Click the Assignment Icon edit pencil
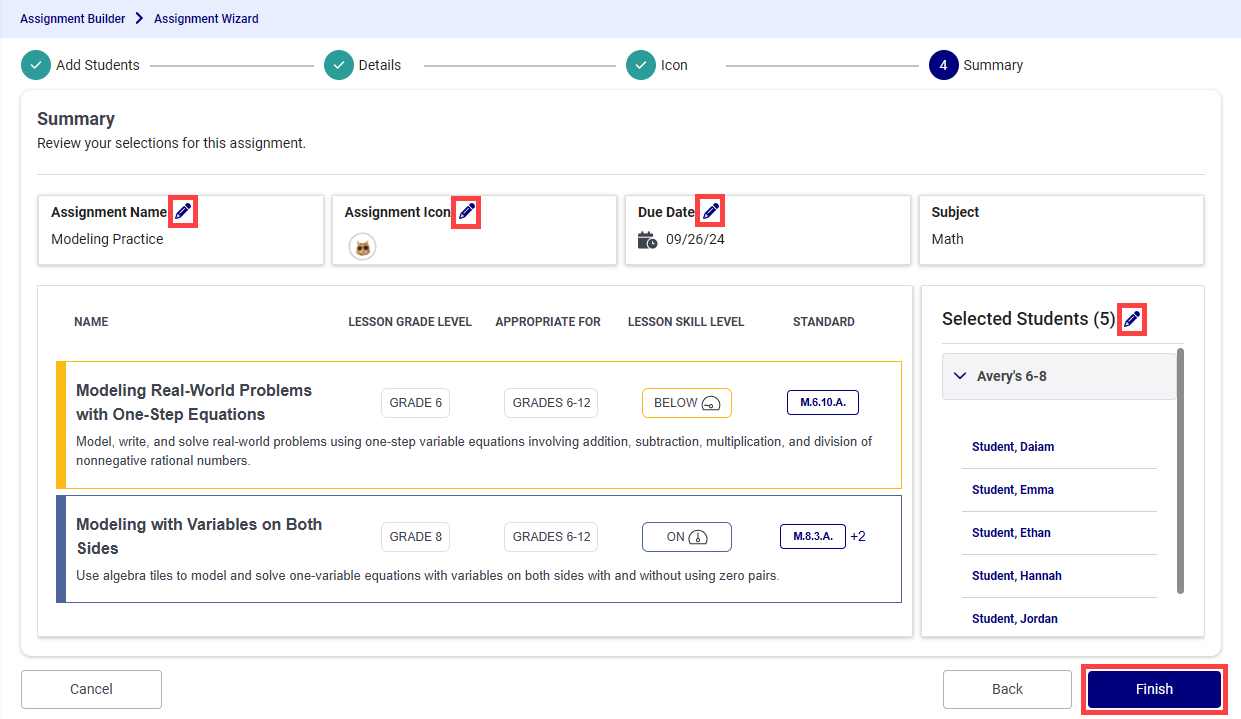The height and width of the screenshot is (719, 1241). point(467,212)
